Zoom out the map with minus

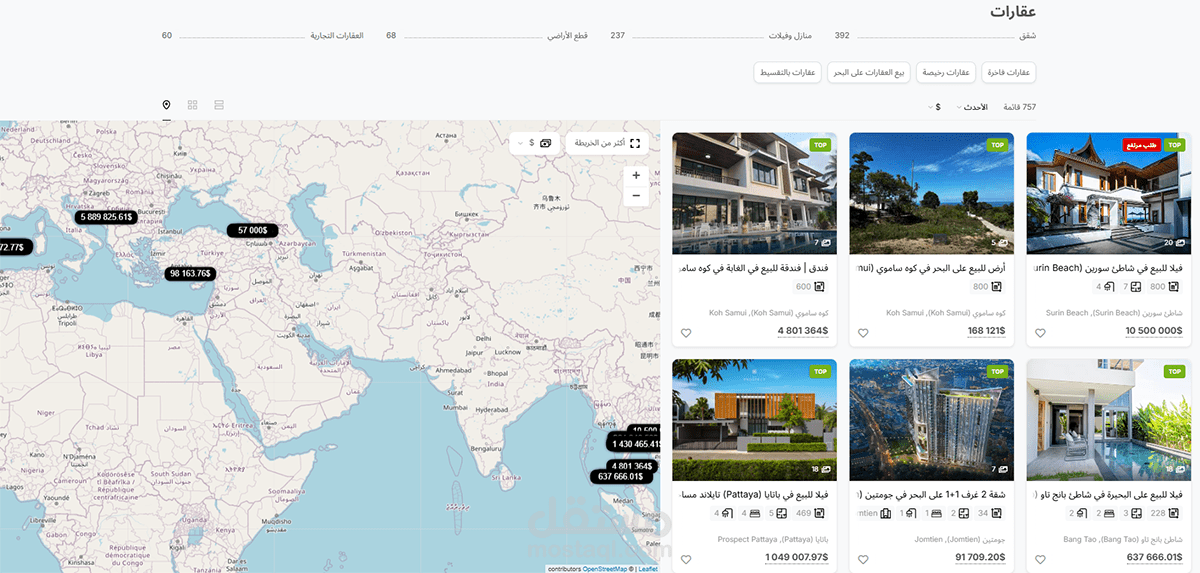tap(635, 197)
